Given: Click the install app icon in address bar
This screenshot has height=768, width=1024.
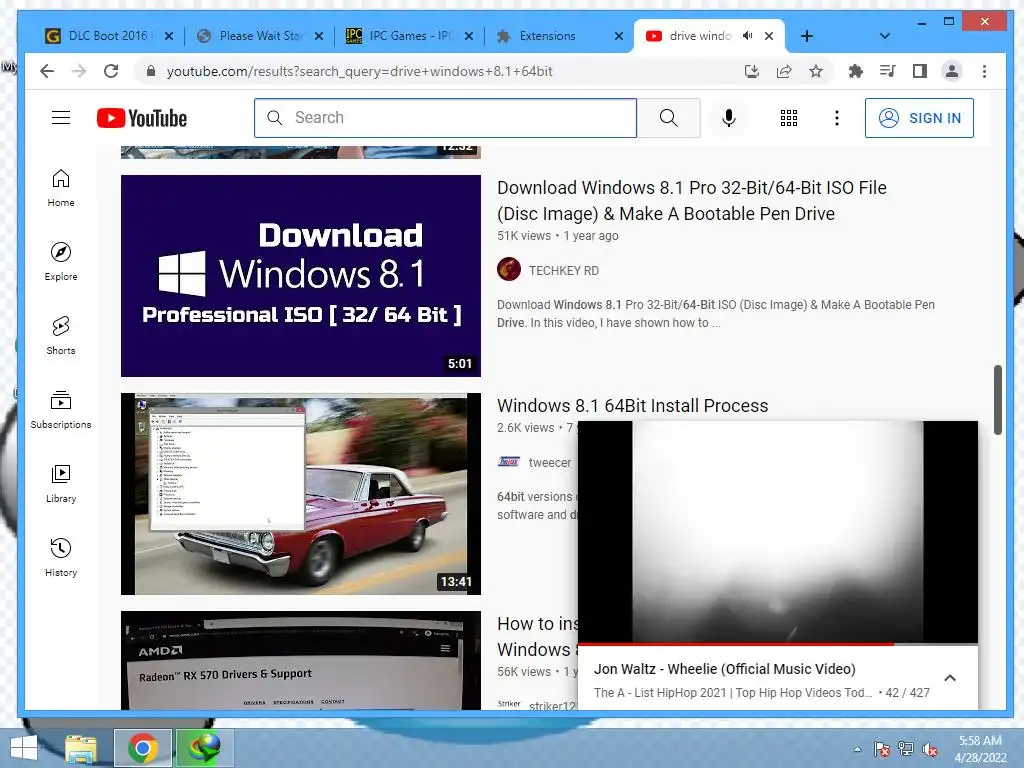Looking at the screenshot, I should (x=752, y=71).
